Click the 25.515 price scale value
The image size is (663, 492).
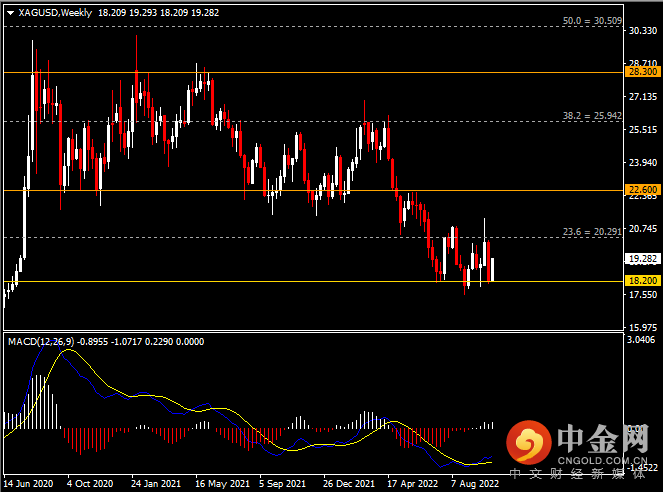(x=643, y=129)
